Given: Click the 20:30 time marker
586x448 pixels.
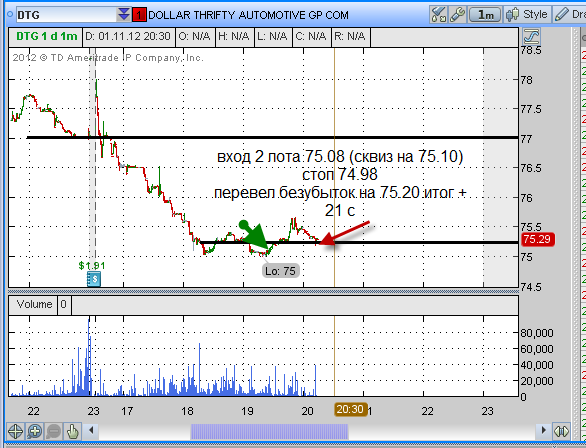Looking at the screenshot, I should (350, 410).
